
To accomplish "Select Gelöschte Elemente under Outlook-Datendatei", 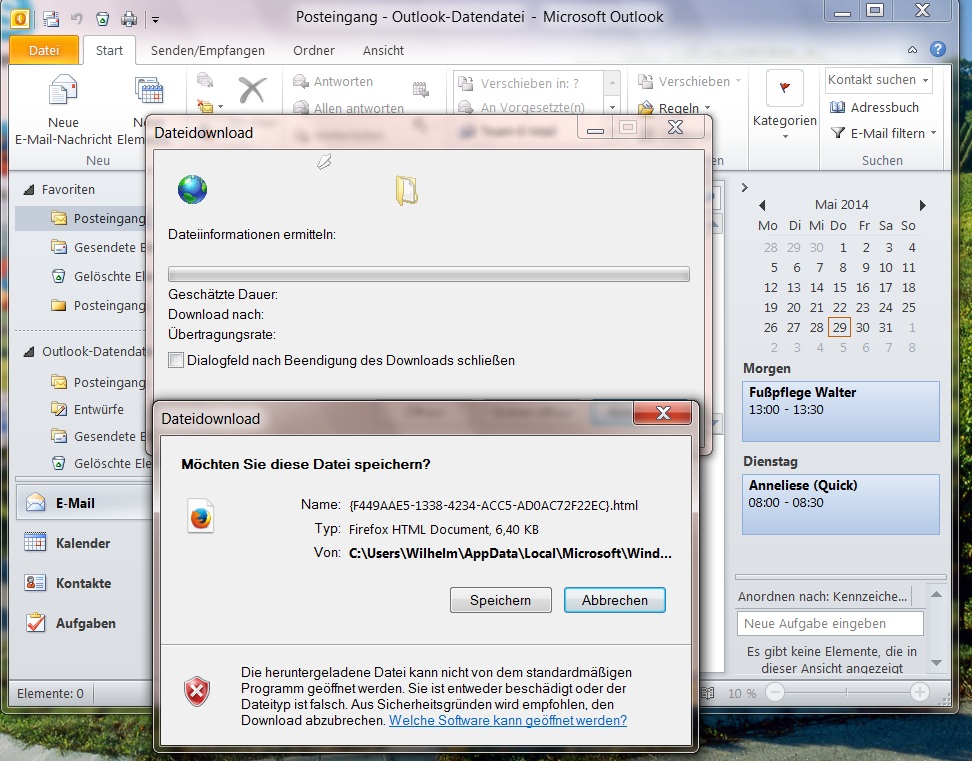I will pyautogui.click(x=102, y=463).
